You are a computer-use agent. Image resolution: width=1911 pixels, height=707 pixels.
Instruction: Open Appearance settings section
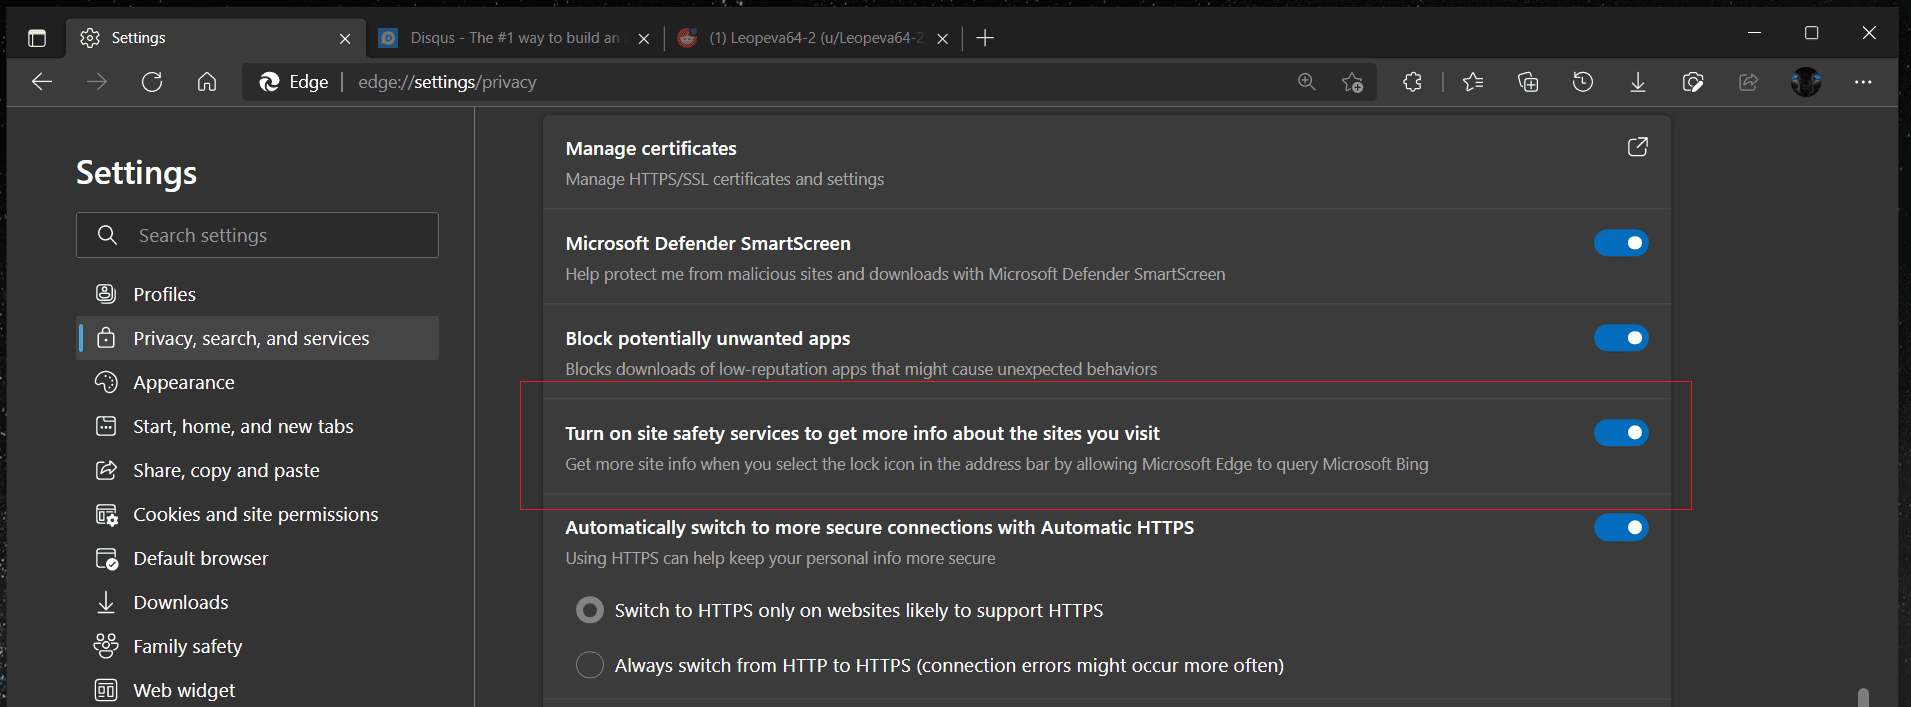coord(258,382)
